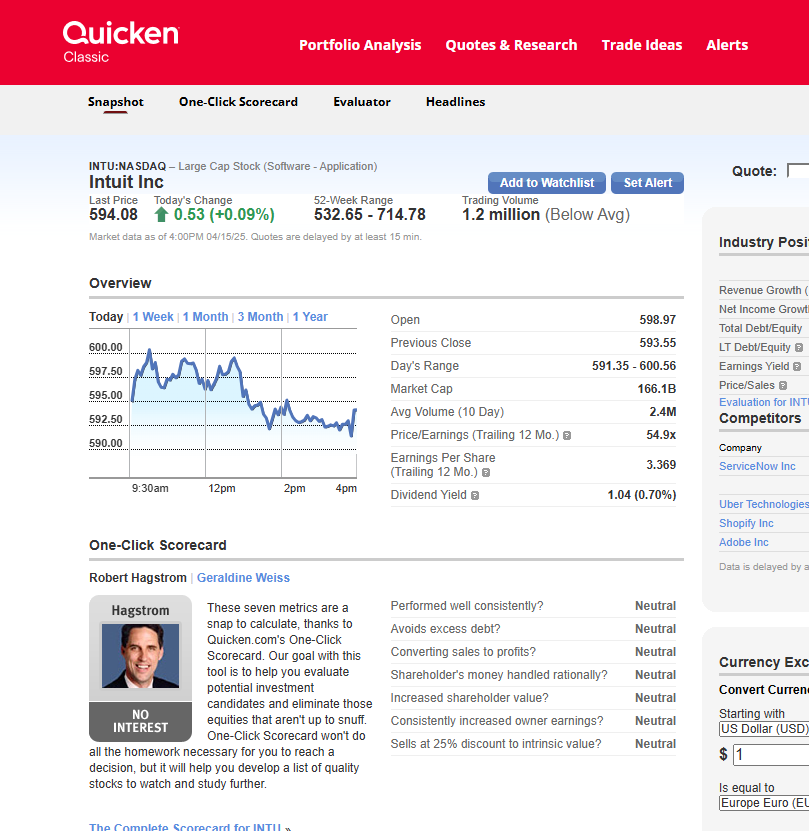Open the US Dollar starting currency dropdown
Screen dimensions: 809x831
point(764,729)
